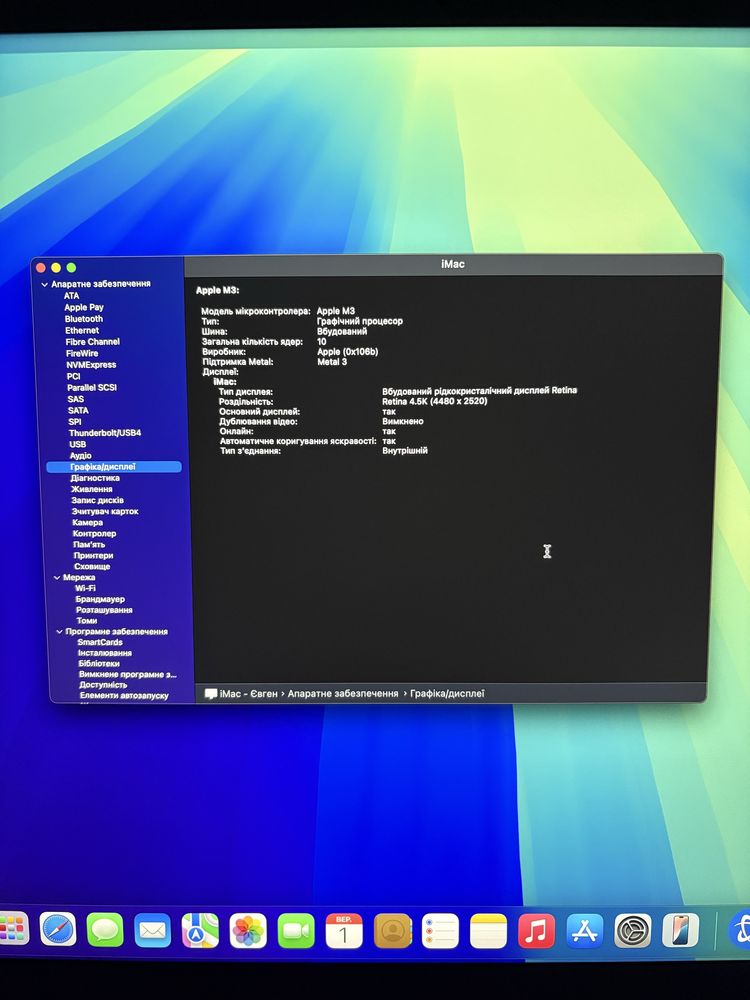Click iMac – Євген in the path bar
Viewport: 750px width, 1000px height.
pos(249,694)
